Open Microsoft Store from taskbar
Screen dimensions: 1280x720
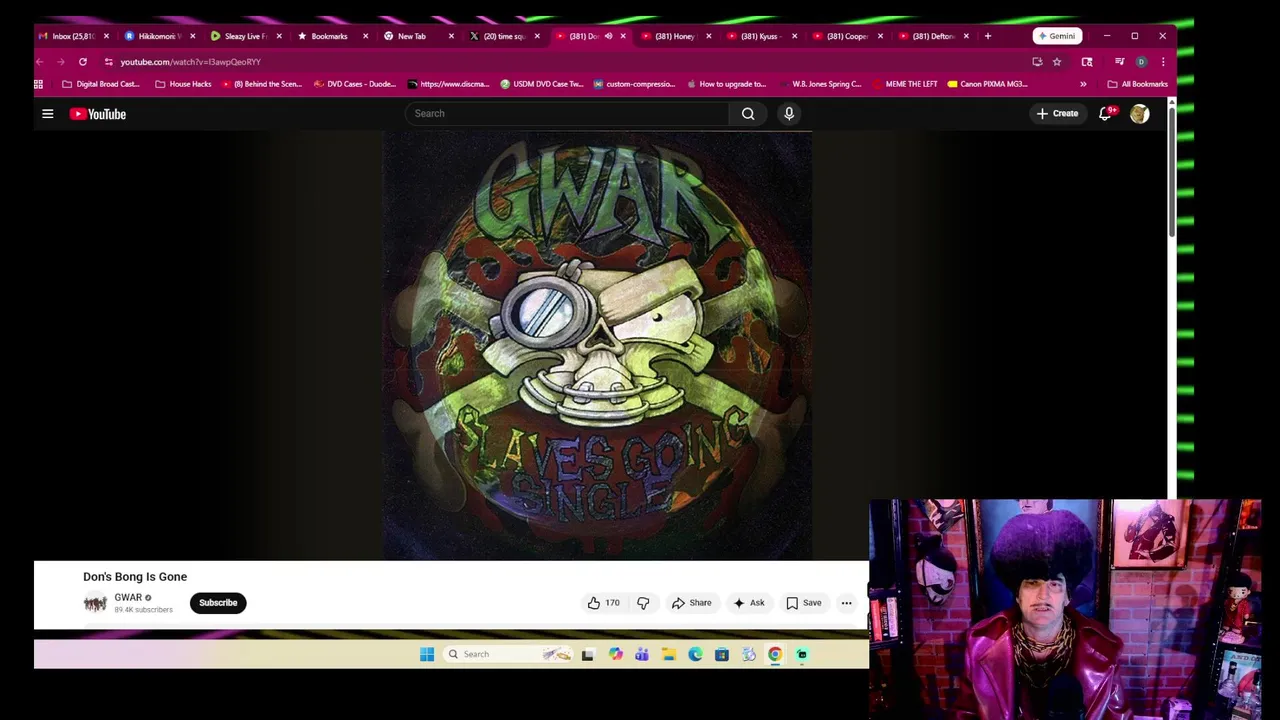click(x=721, y=654)
